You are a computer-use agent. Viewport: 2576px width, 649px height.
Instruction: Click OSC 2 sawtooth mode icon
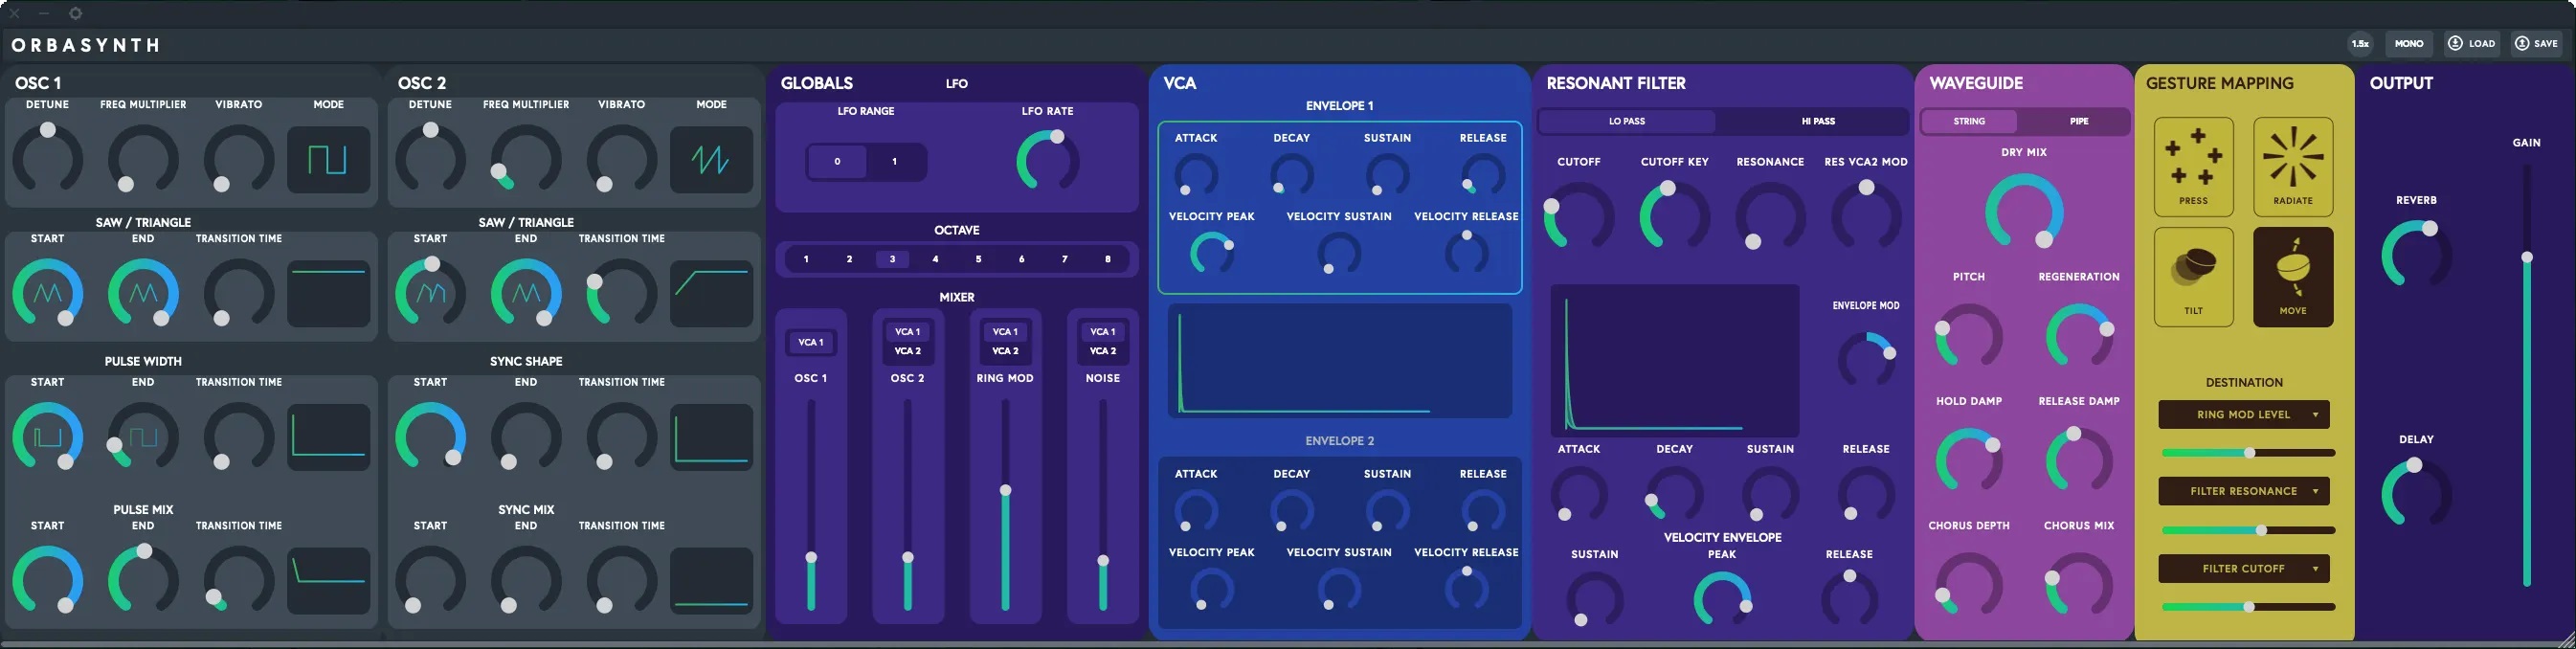point(711,160)
